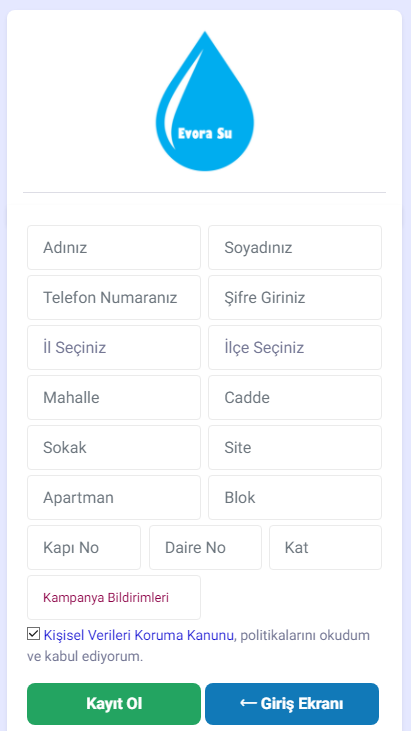
Task: Click the Daire No input field
Action: click(x=206, y=547)
